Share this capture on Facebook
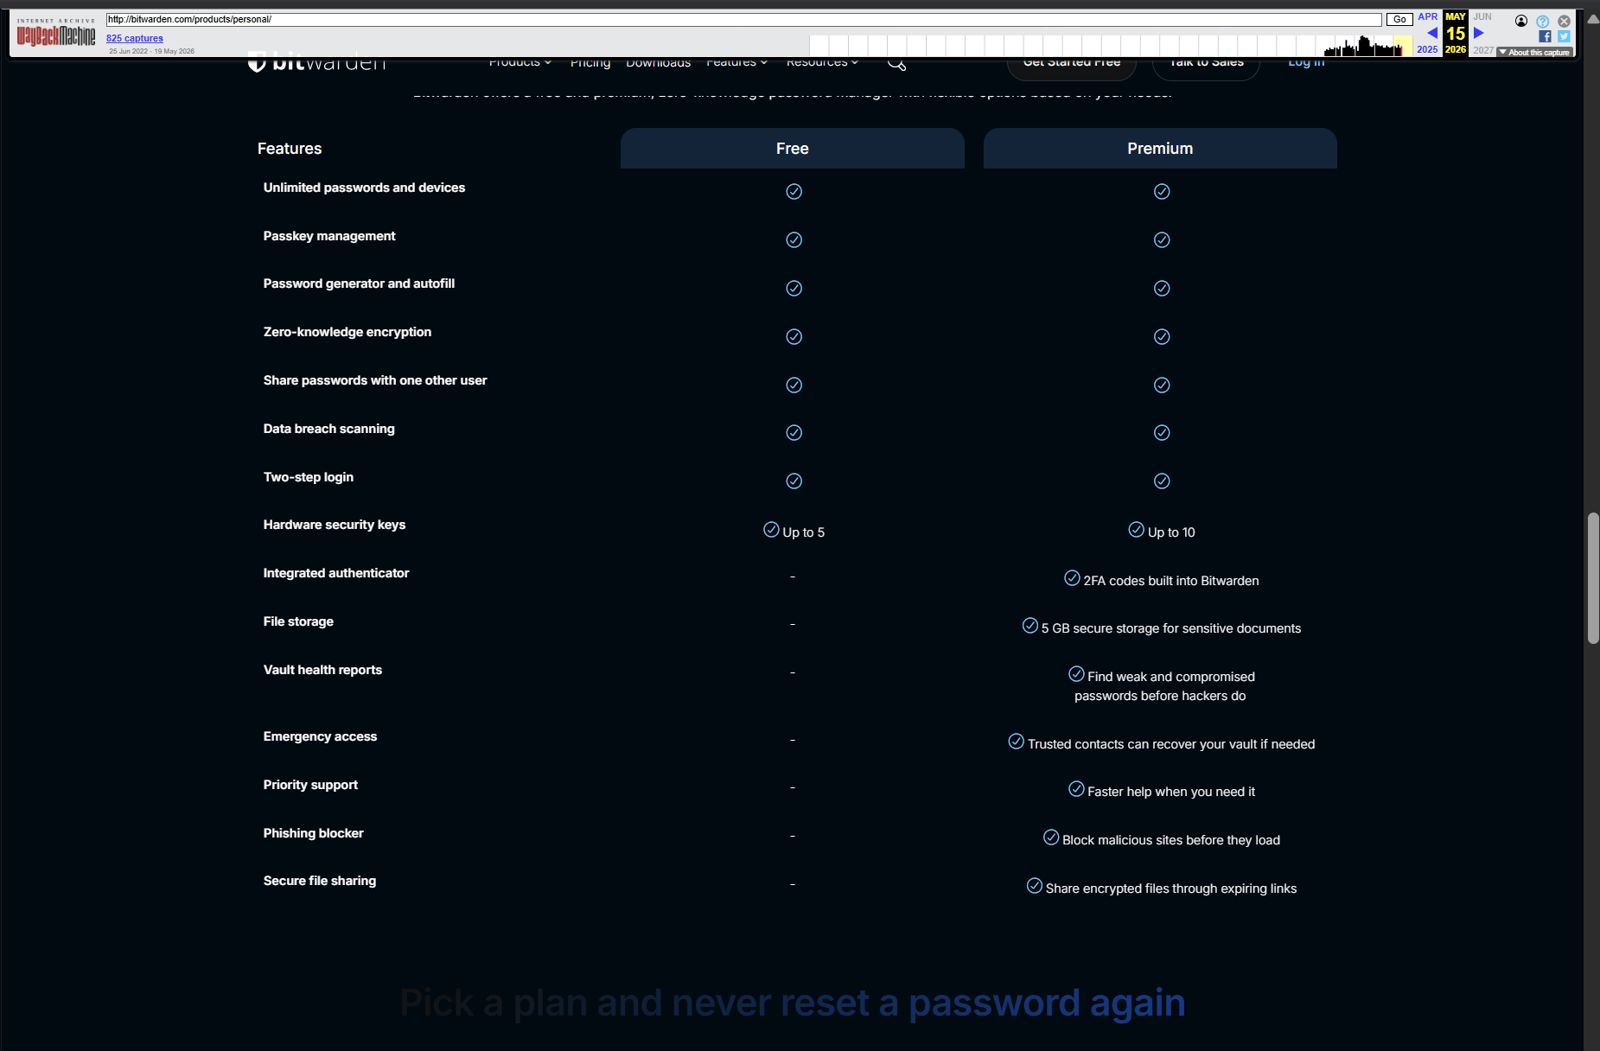Viewport: 1600px width, 1051px height. click(x=1545, y=37)
